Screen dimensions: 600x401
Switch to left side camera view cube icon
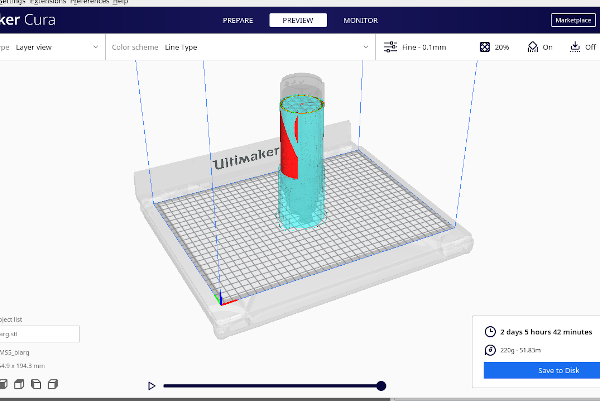[x=36, y=384]
